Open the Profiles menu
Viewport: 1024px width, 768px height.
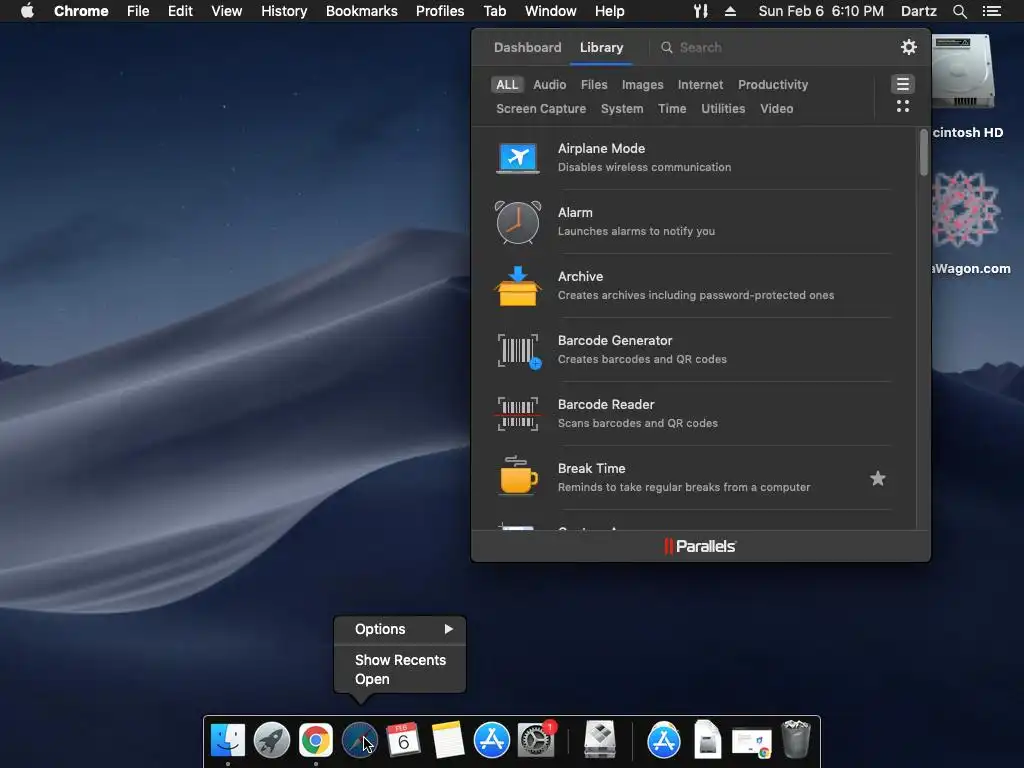point(440,11)
